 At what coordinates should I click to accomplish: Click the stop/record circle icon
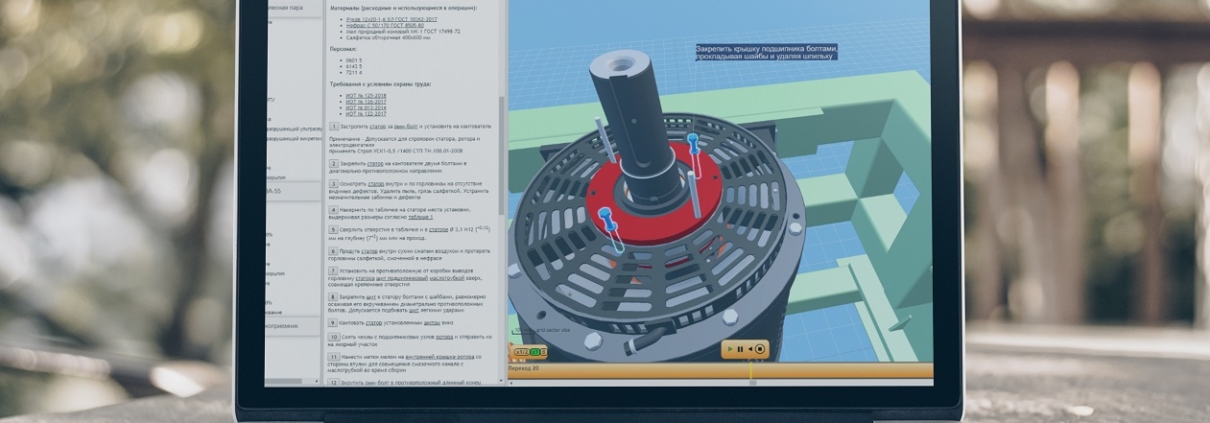coord(760,349)
